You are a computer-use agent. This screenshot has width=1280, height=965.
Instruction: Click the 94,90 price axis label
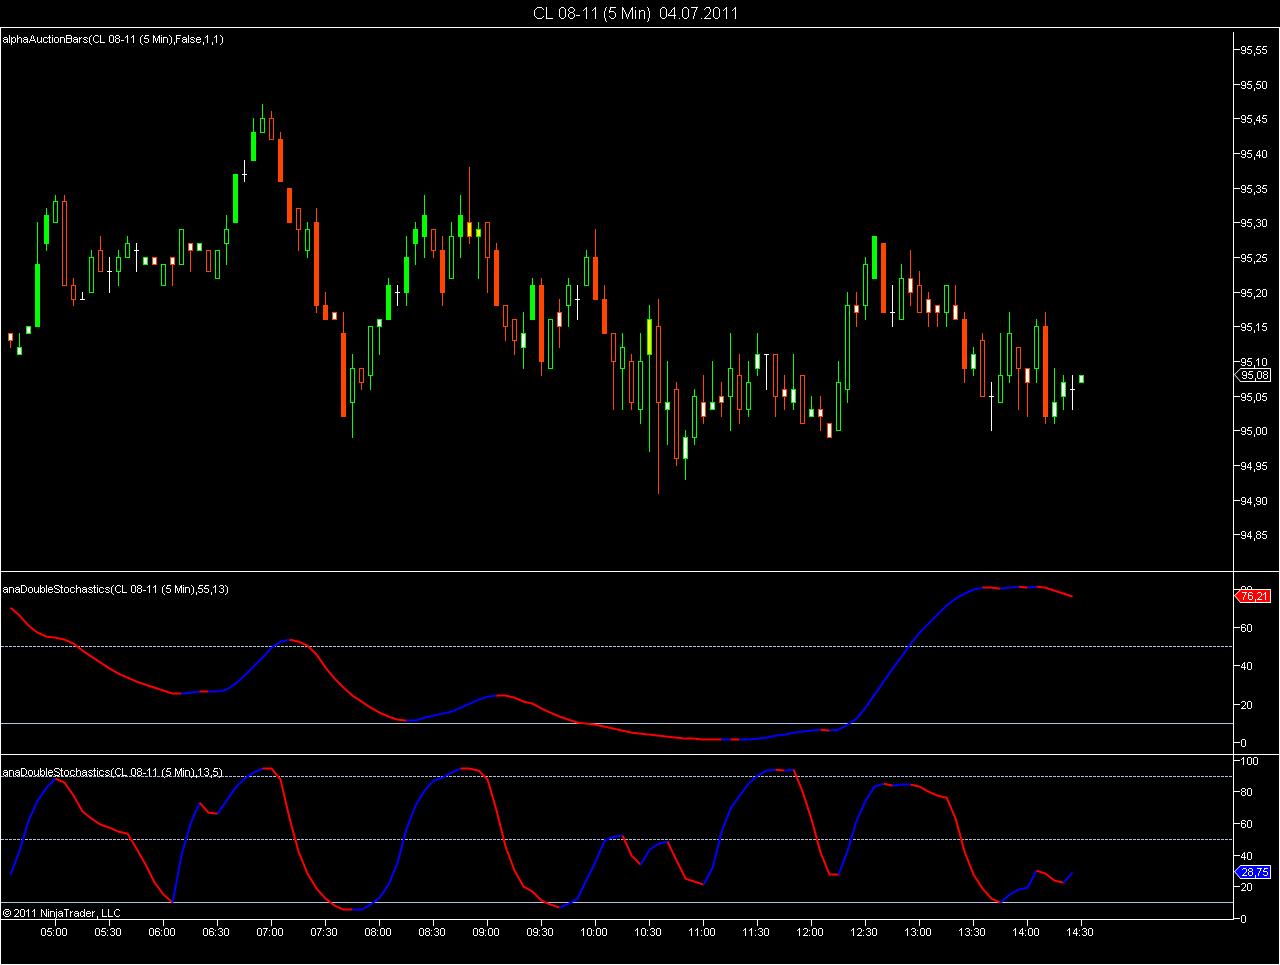point(1254,501)
